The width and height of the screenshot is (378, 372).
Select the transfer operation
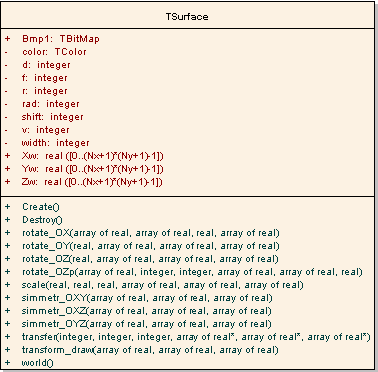tap(196, 337)
